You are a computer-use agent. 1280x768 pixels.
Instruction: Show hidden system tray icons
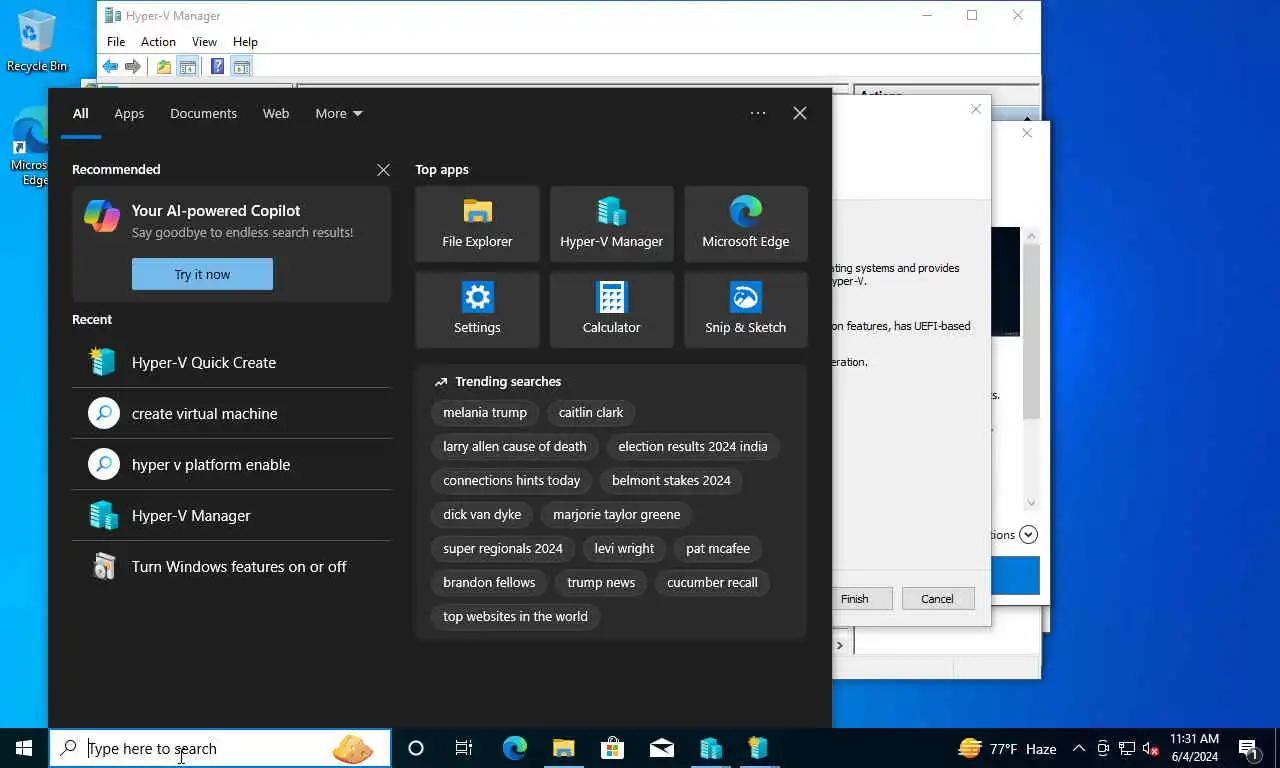[x=1079, y=748]
